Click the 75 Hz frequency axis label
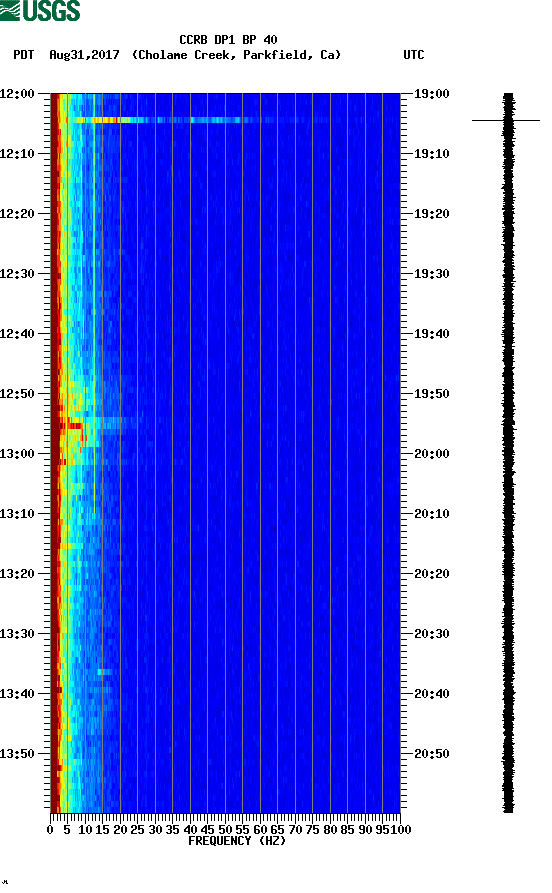This screenshot has width=552, height=893. [x=312, y=830]
